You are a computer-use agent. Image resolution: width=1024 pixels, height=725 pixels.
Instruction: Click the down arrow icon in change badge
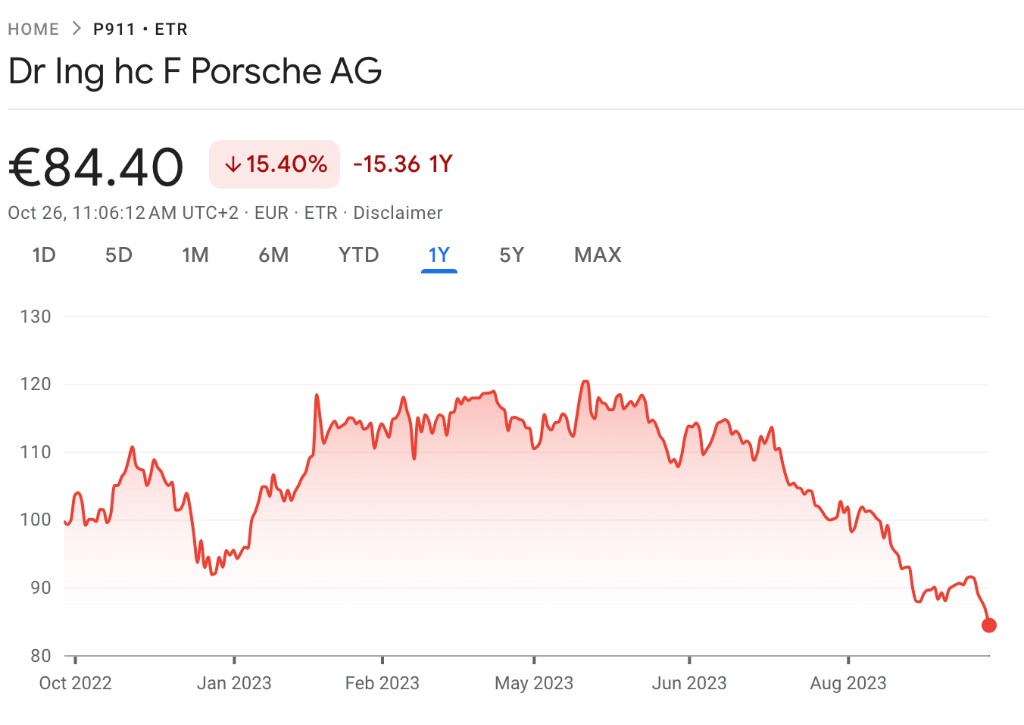click(x=233, y=164)
